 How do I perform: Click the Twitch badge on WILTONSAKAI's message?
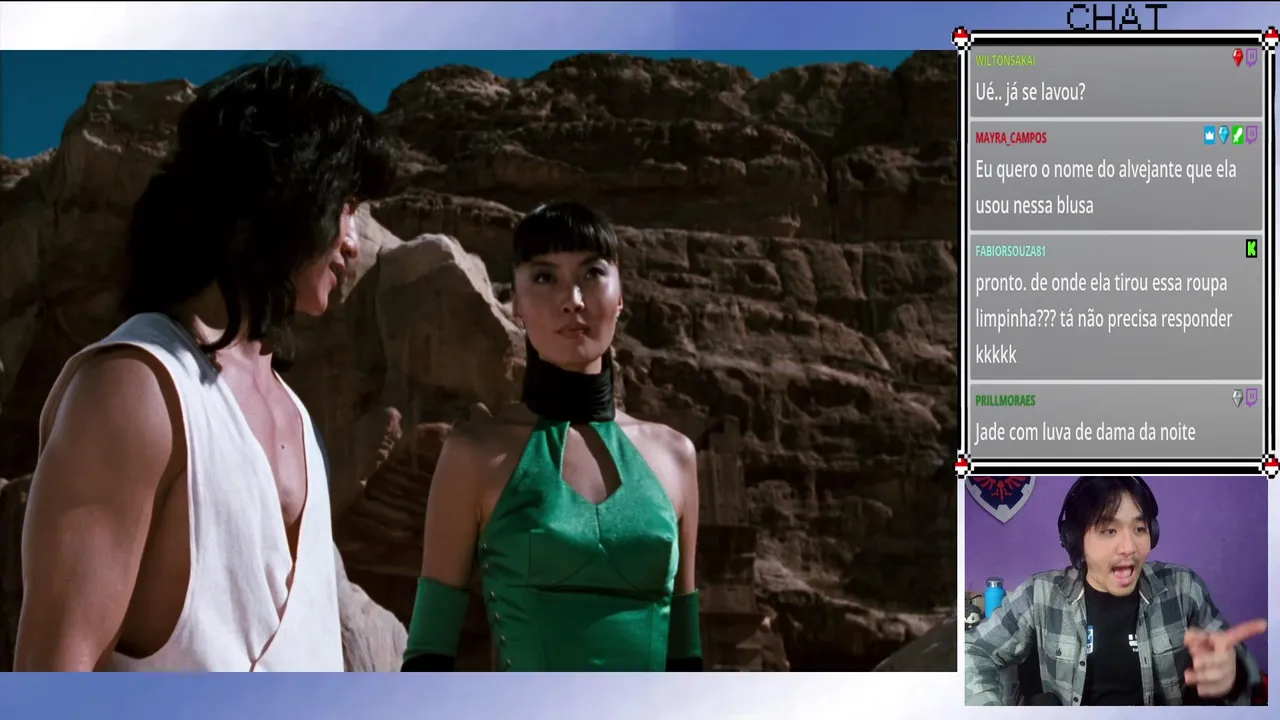[x=1251, y=58]
